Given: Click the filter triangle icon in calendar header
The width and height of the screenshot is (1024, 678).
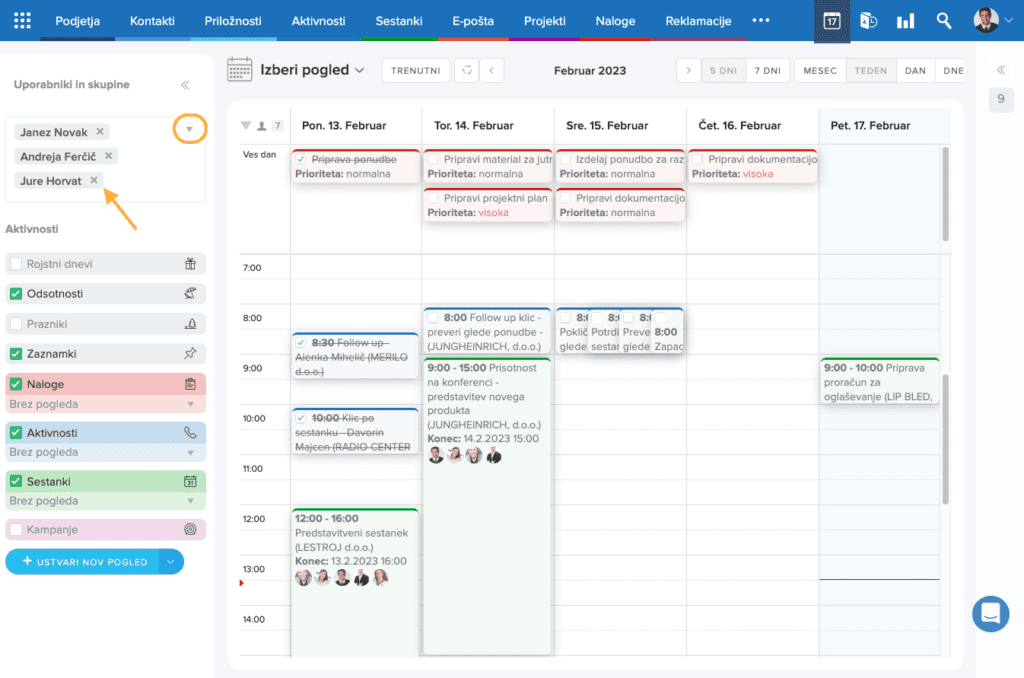Looking at the screenshot, I should 246,125.
